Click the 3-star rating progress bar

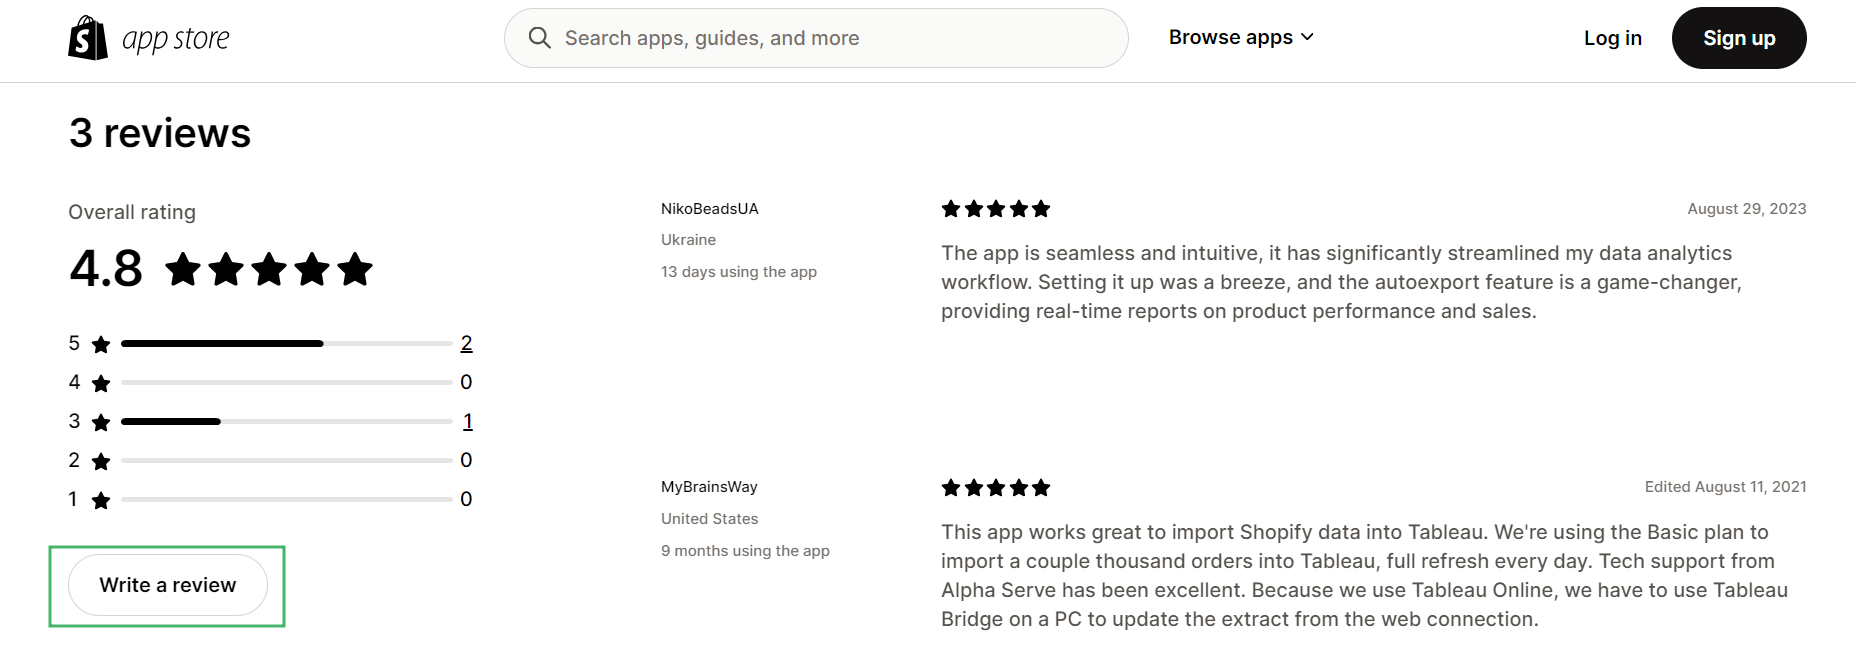click(x=286, y=422)
